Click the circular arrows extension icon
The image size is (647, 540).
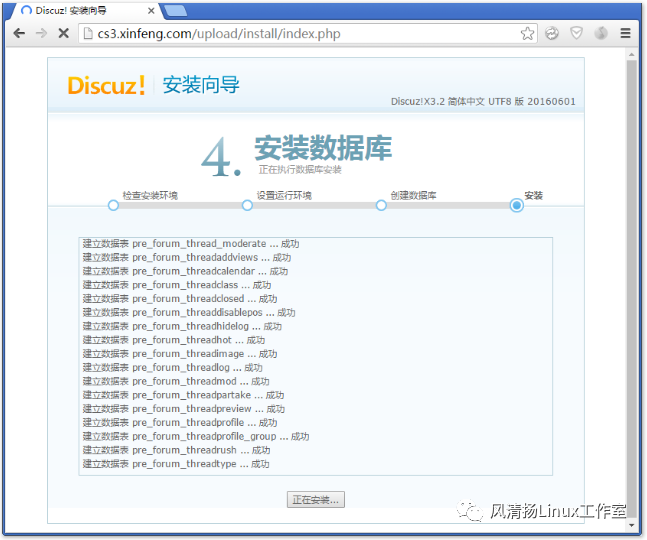click(552, 33)
